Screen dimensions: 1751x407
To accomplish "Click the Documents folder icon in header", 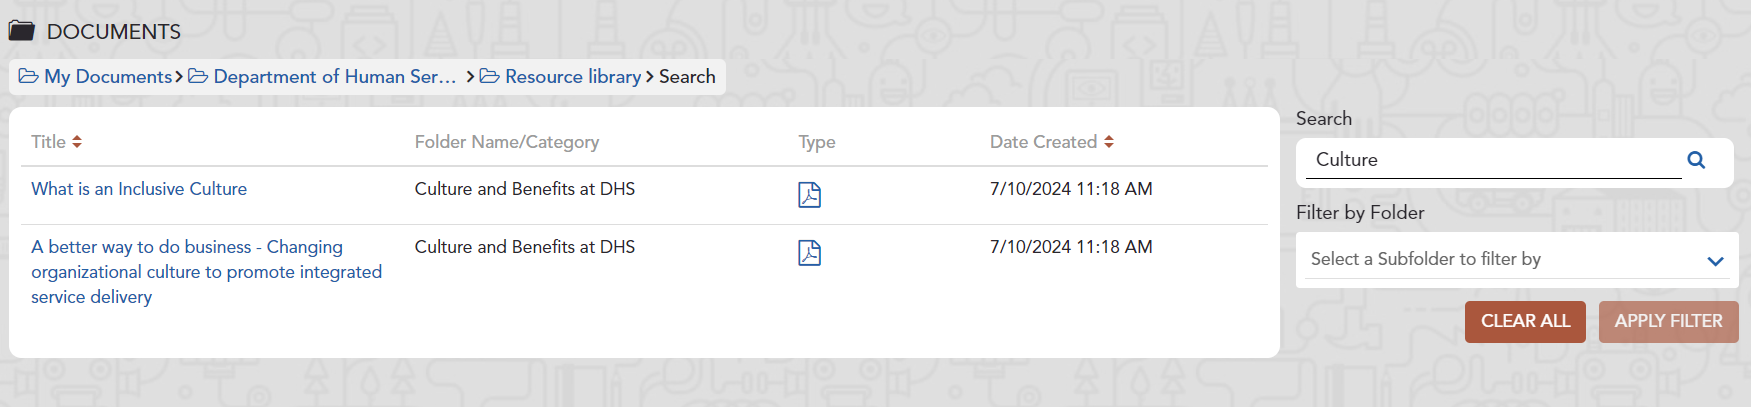I will click(21, 31).
